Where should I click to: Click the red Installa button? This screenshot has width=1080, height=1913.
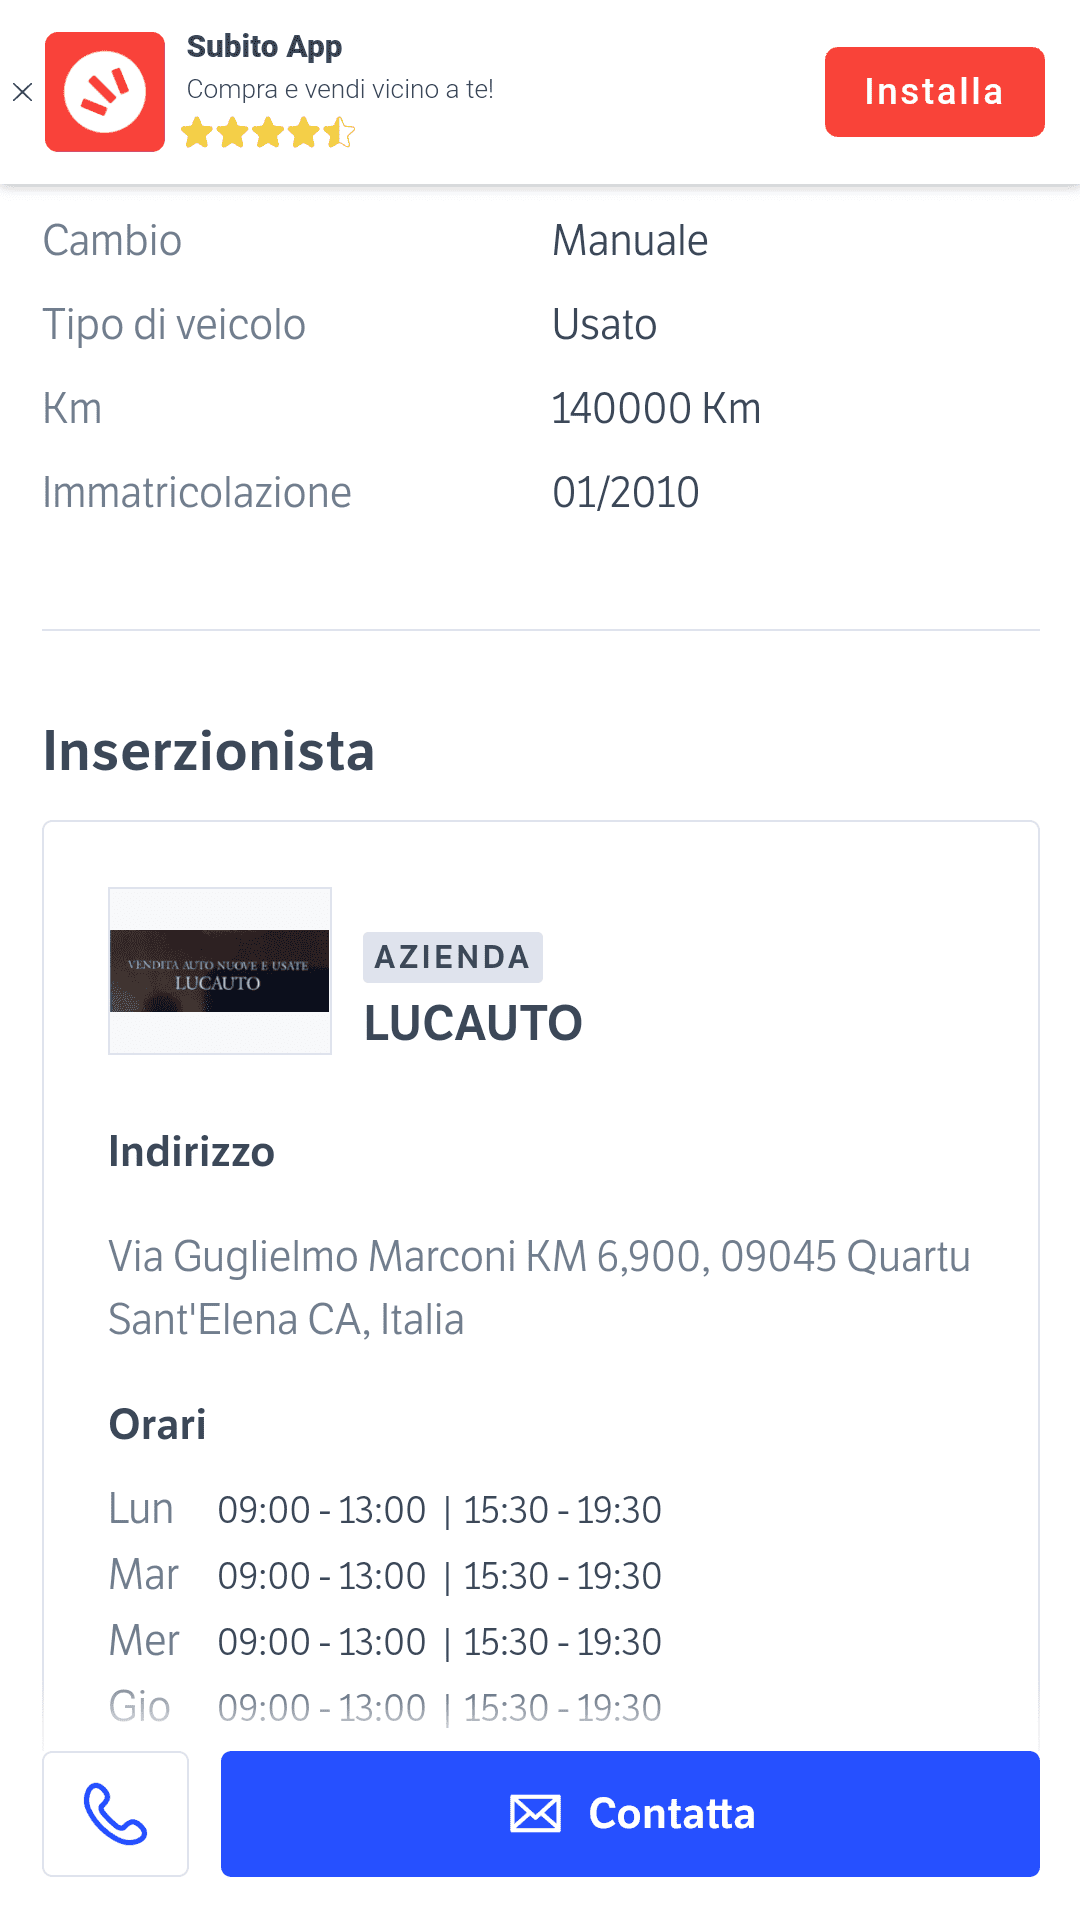934,92
